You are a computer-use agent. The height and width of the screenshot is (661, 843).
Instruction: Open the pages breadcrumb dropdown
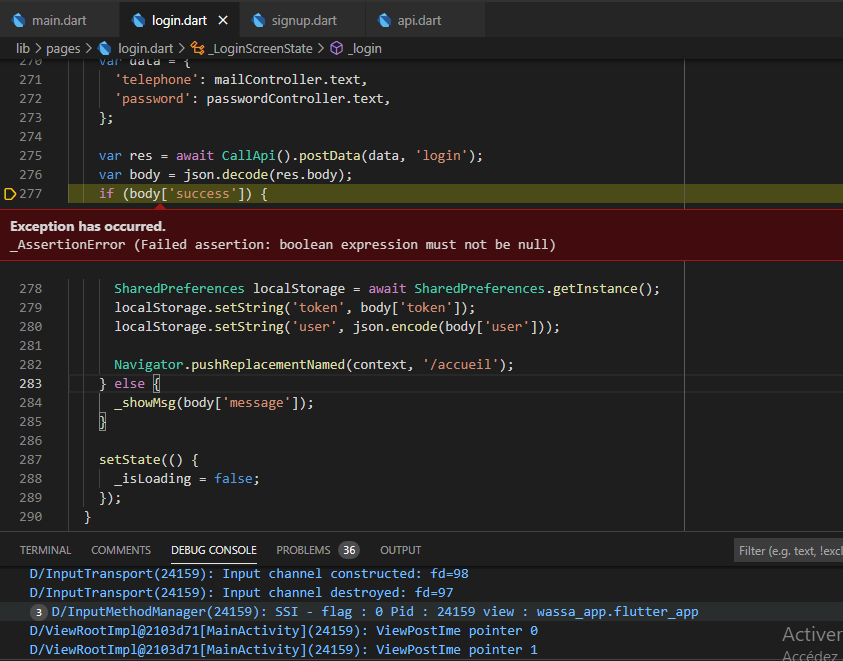point(63,47)
